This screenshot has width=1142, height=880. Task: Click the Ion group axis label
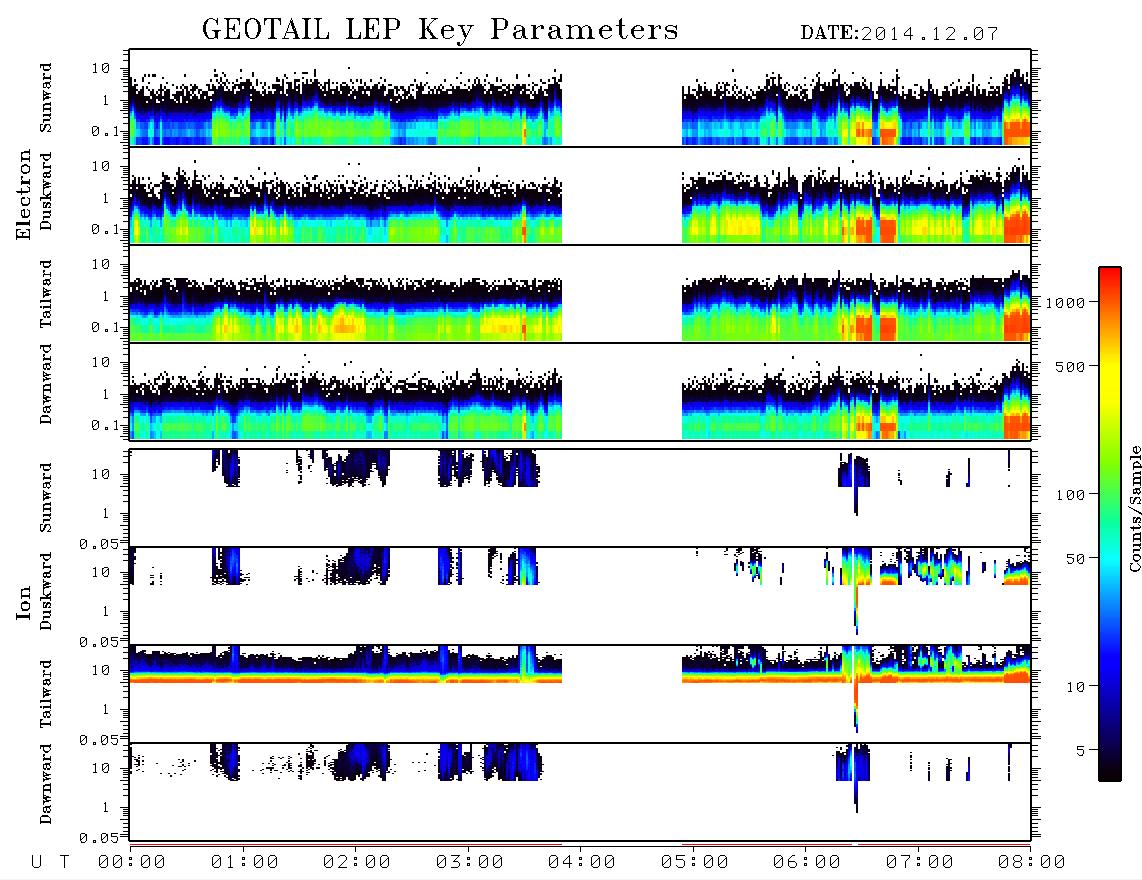coord(23,604)
